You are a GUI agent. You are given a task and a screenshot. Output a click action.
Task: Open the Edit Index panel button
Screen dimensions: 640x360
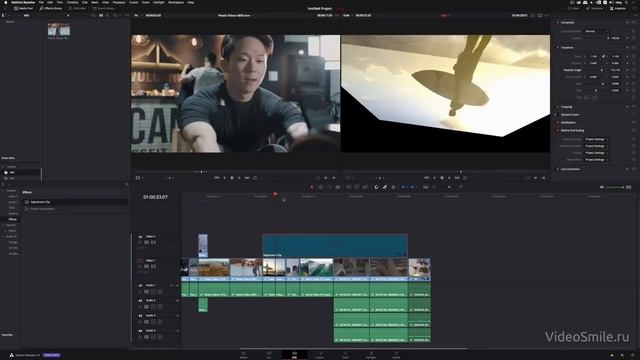pos(77,8)
